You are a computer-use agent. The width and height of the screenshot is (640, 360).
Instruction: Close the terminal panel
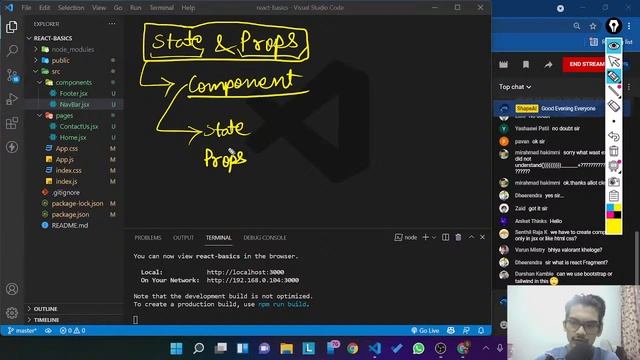pyautogui.click(x=482, y=237)
